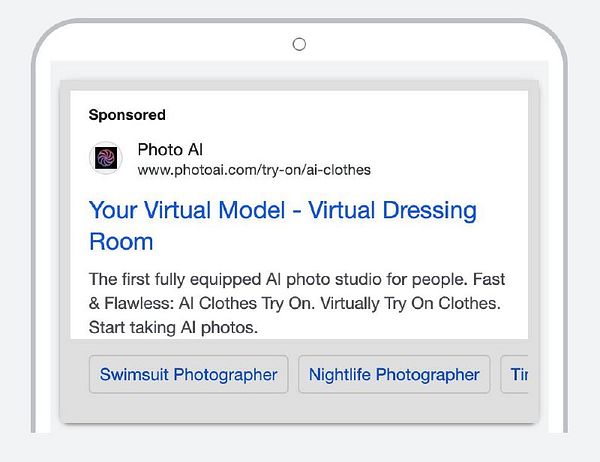The width and height of the screenshot is (600, 462).
Task: Select the 'Nightlife Photographer' sitelink button
Action: click(x=394, y=374)
